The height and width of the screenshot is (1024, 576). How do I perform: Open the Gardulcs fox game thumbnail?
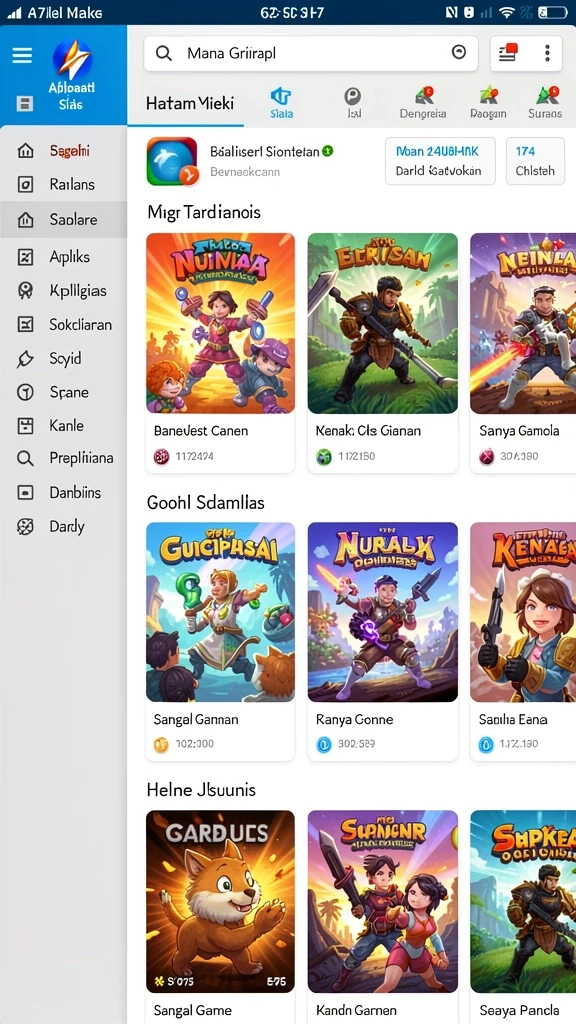[220, 901]
